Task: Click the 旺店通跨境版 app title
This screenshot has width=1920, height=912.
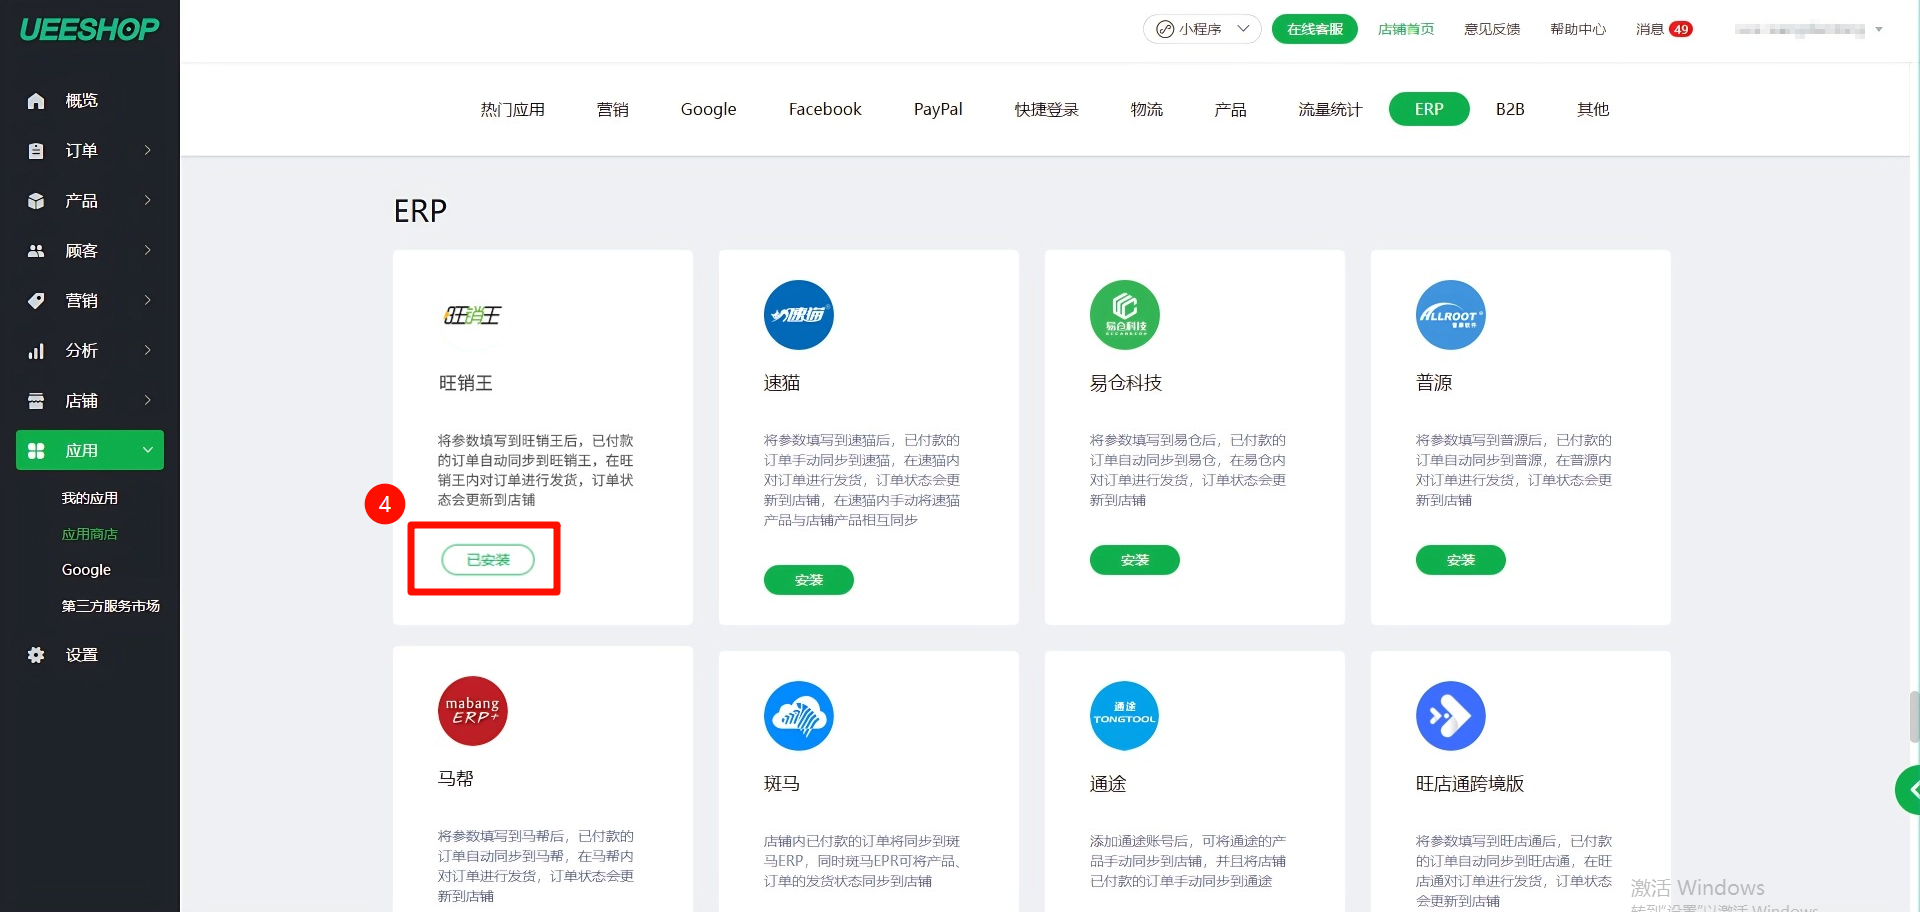Action: pyautogui.click(x=1470, y=784)
